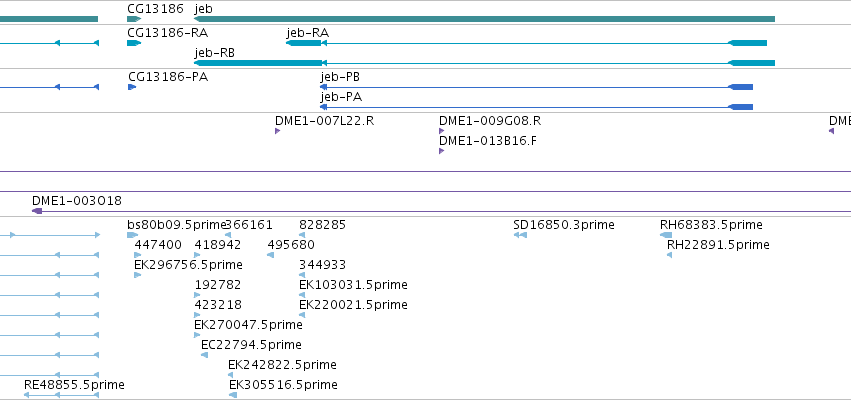
Task: Click the DME1-009G08.R marker arrow
Action: pos(441,131)
